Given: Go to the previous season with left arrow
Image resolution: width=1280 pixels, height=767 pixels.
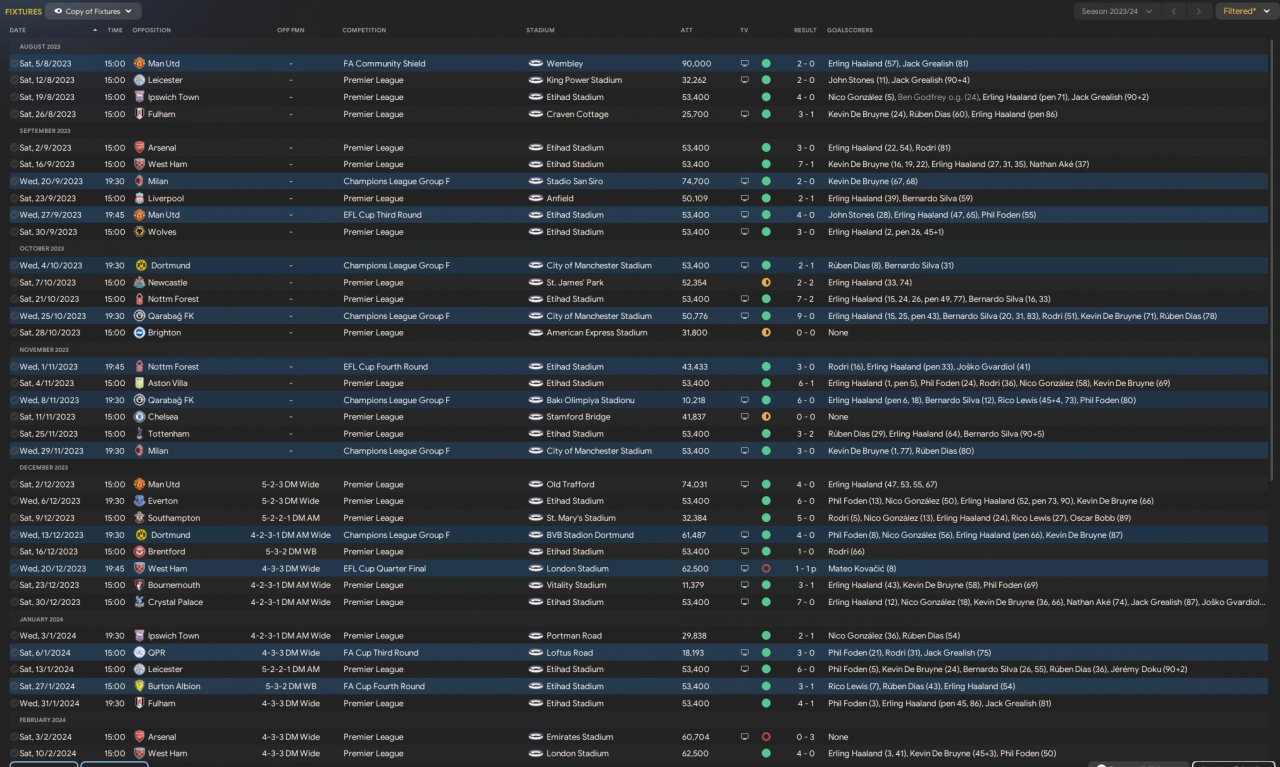Looking at the screenshot, I should coord(1174,11).
